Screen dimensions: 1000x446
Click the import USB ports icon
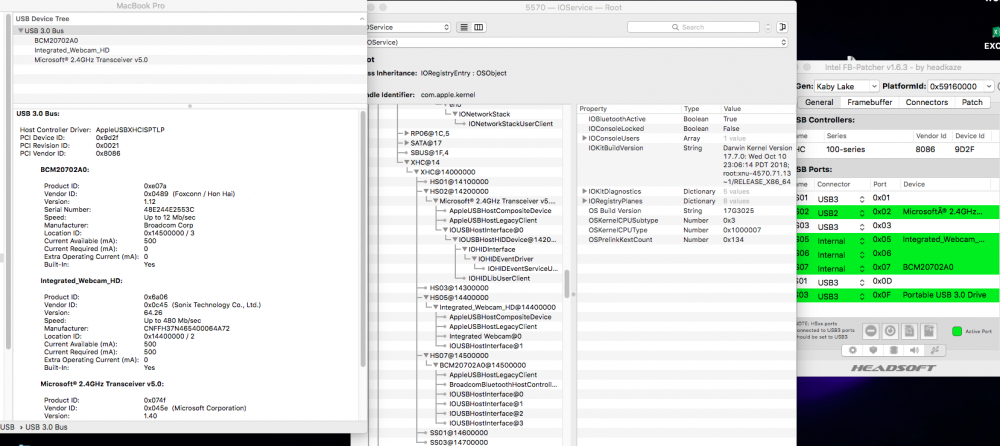coord(910,331)
